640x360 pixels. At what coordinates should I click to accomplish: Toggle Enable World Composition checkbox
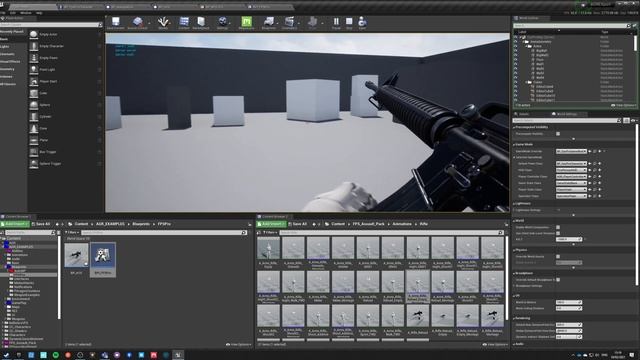[x=558, y=227]
